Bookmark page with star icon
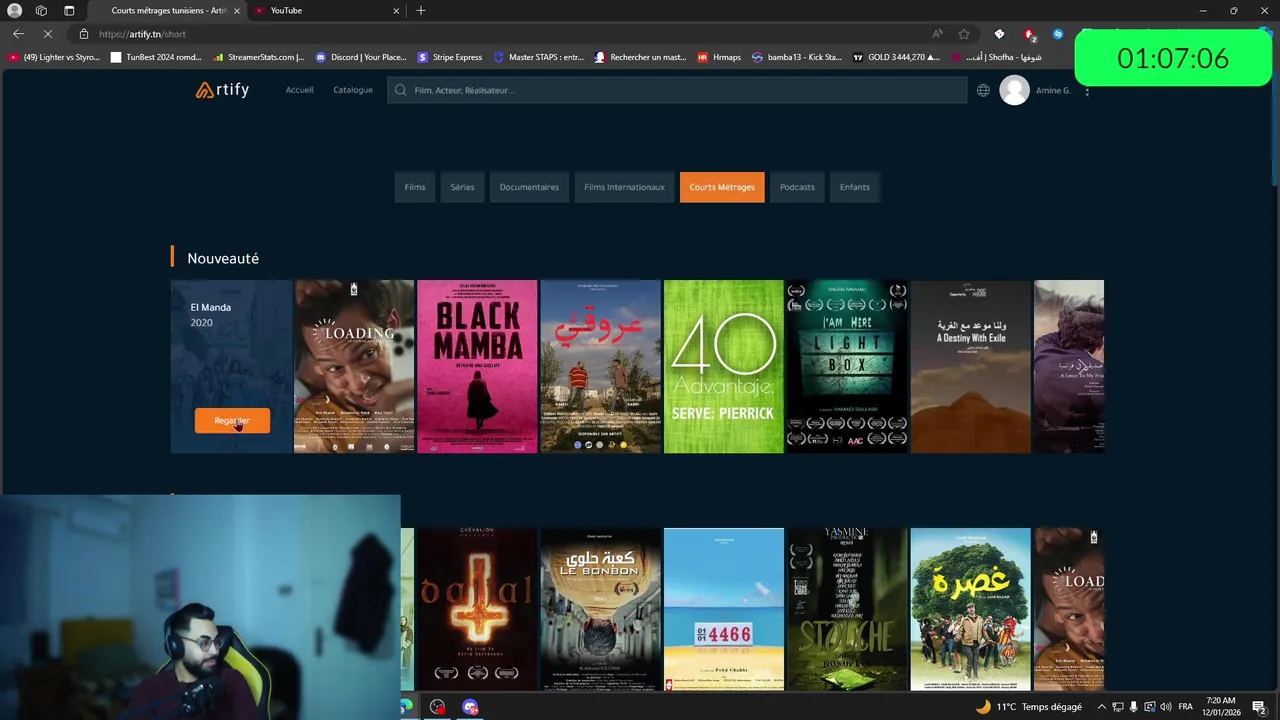This screenshot has height=720, width=1280. [964, 34]
